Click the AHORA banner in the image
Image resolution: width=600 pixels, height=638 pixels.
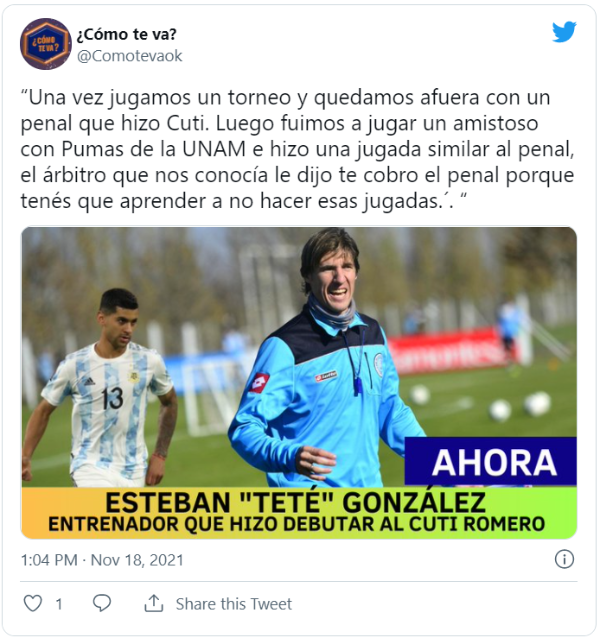(491, 462)
